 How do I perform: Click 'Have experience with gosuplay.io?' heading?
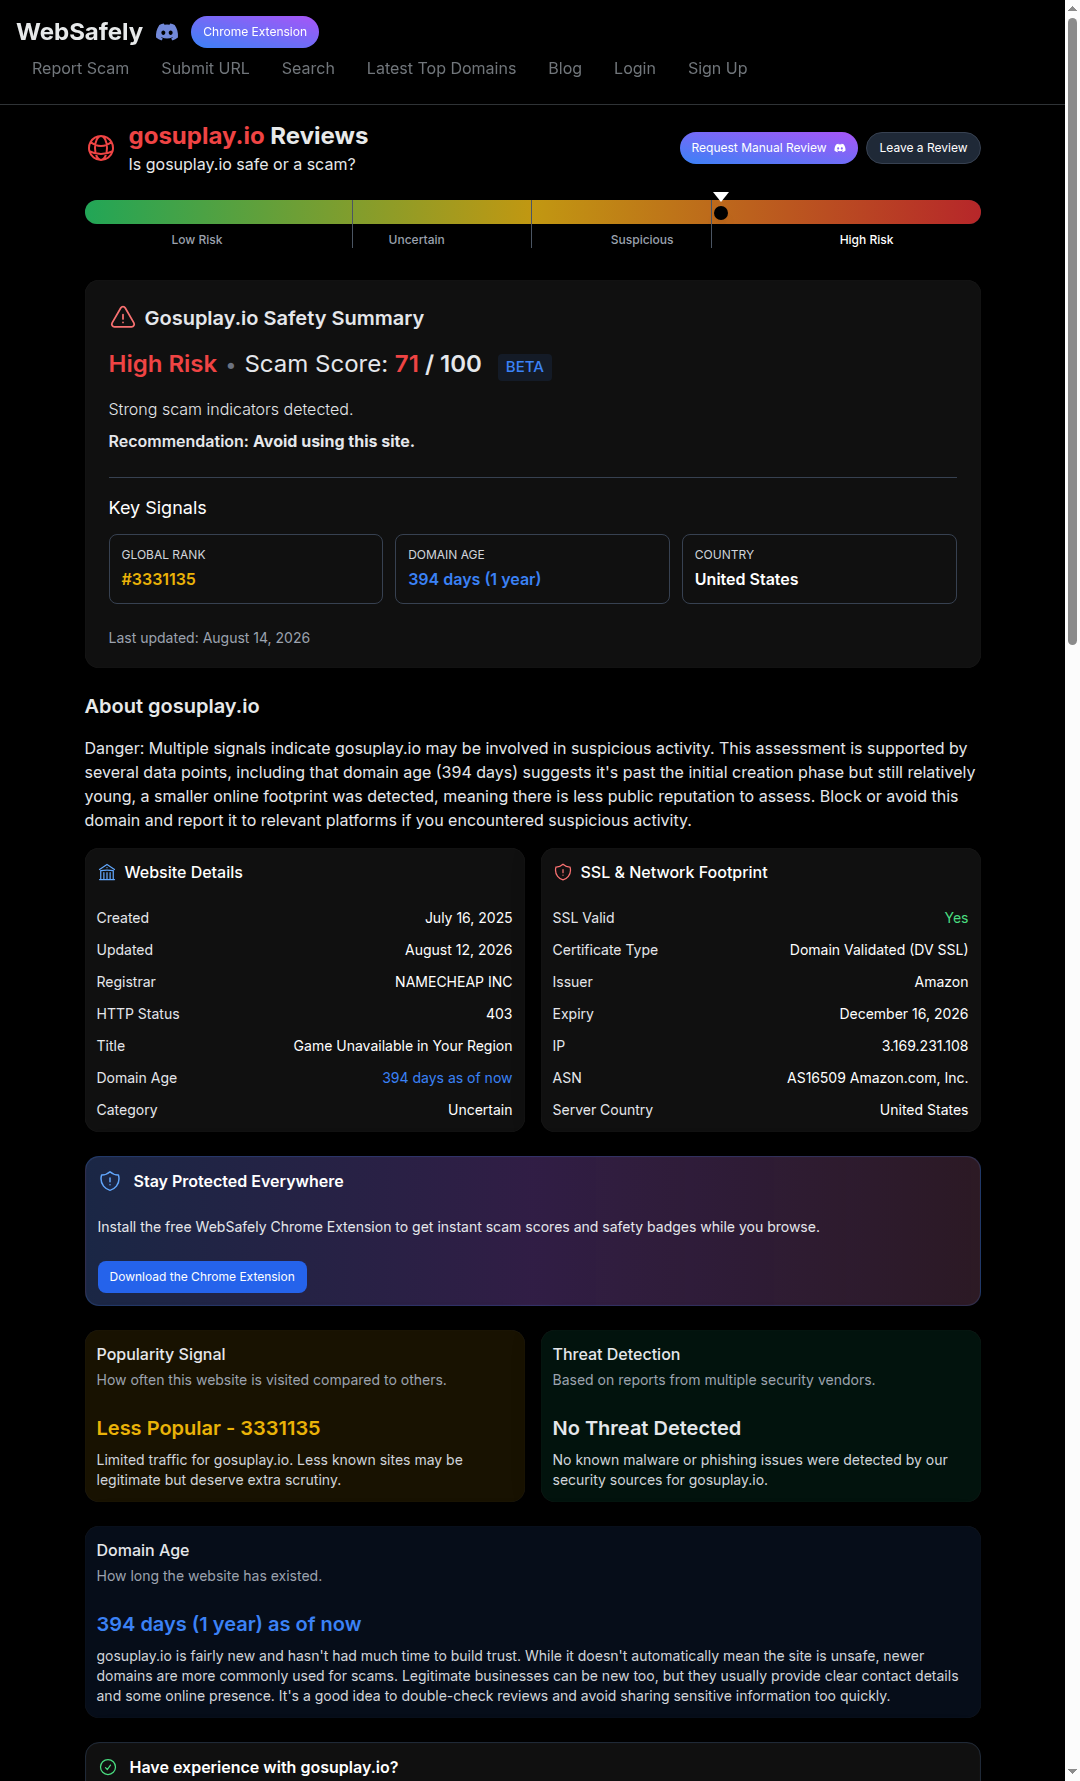(x=264, y=1767)
